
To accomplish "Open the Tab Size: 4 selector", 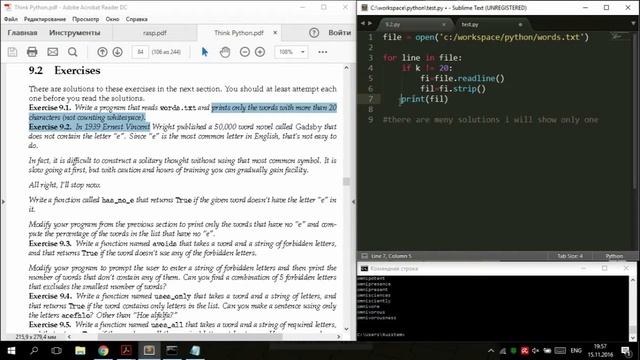I will pos(570,256).
